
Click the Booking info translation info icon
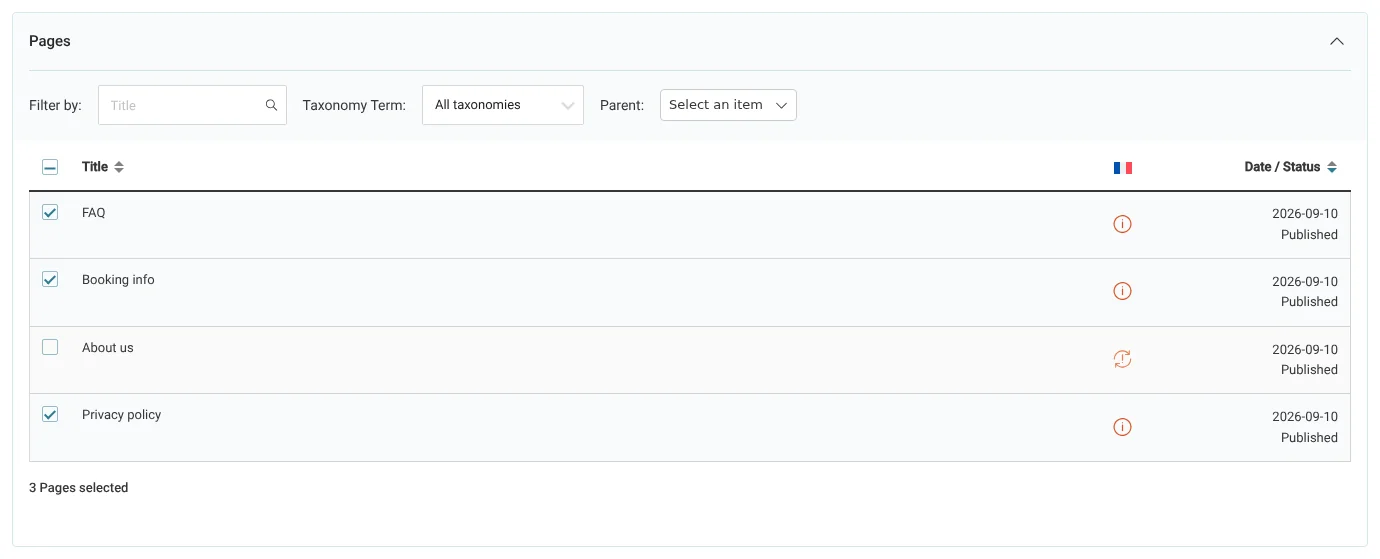(1122, 291)
